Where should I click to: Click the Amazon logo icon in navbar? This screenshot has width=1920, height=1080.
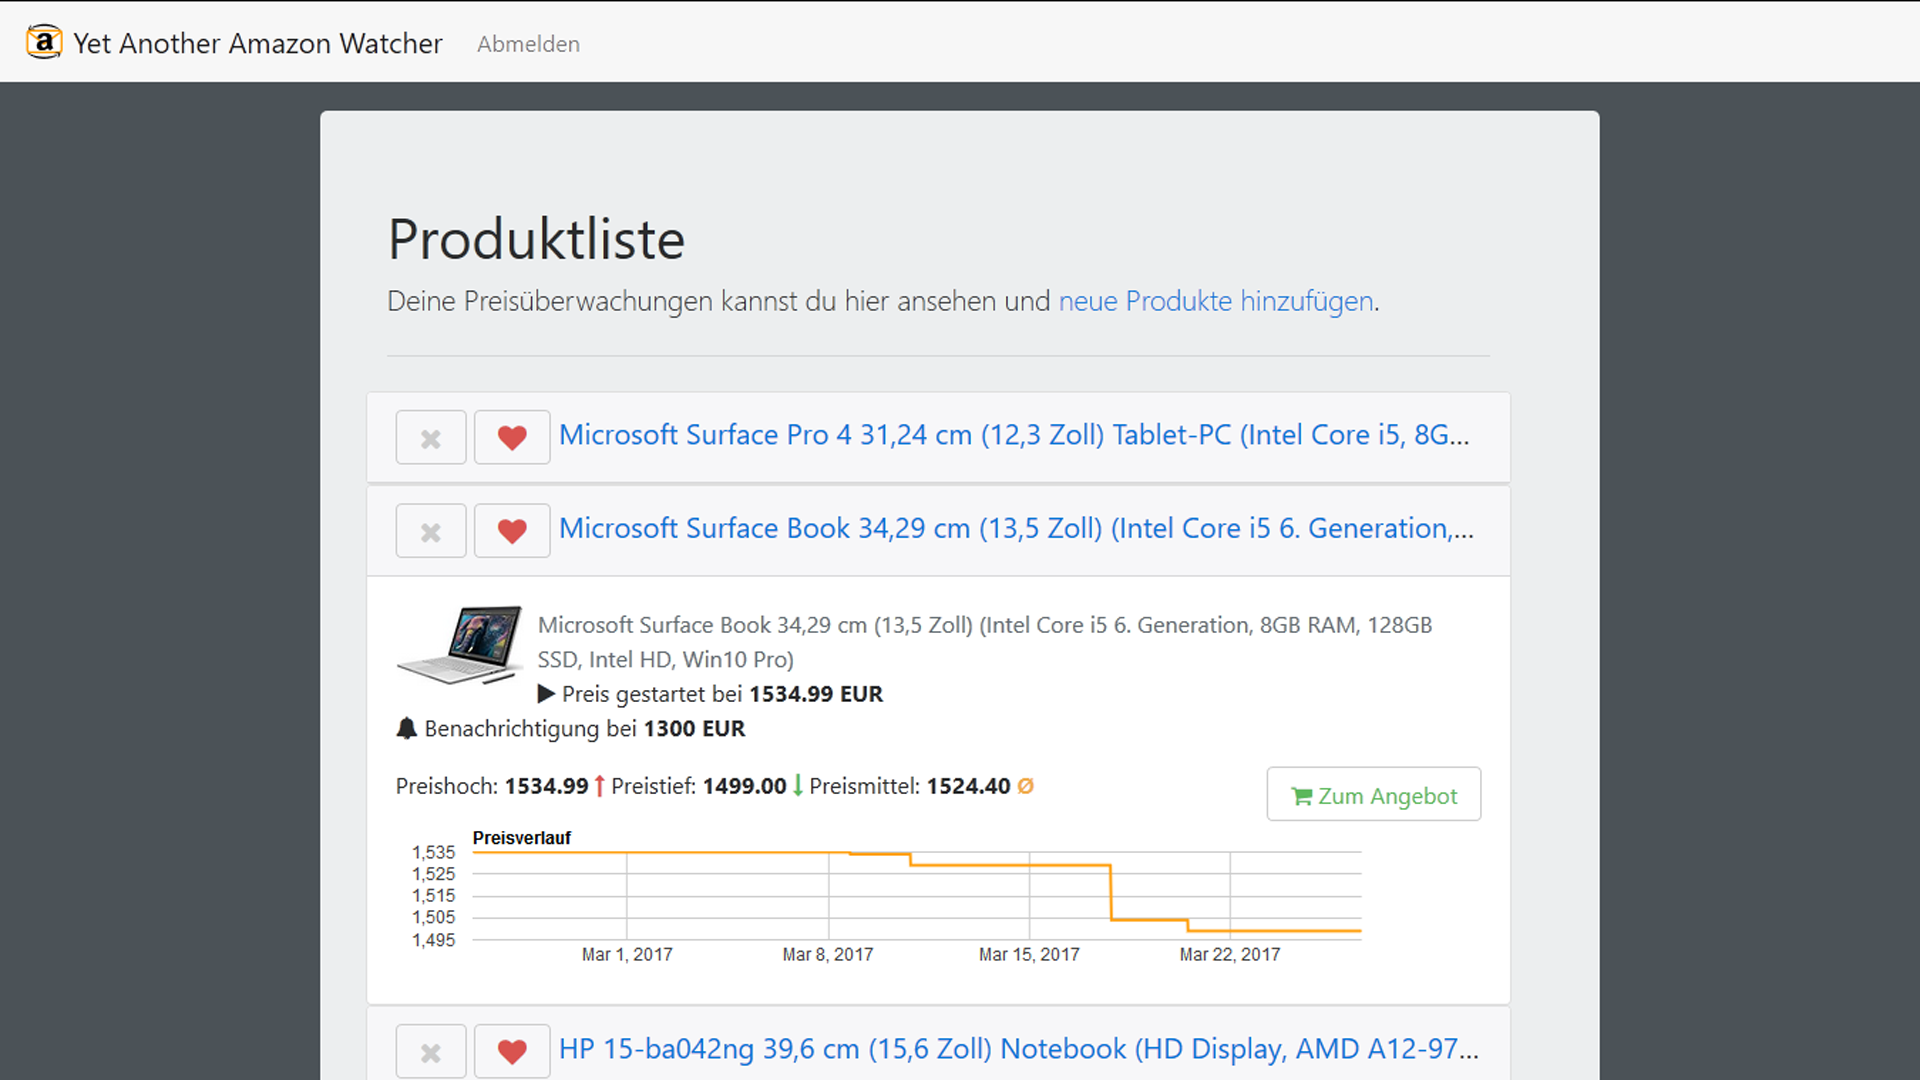click(x=44, y=42)
